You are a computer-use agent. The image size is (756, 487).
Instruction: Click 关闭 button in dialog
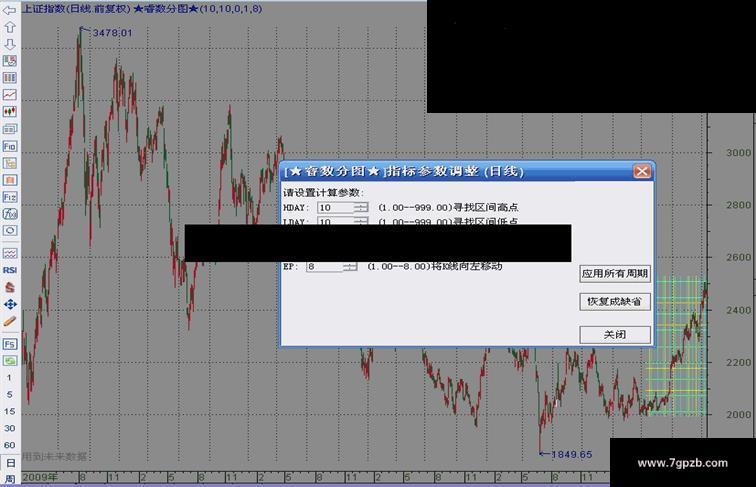[x=615, y=335]
